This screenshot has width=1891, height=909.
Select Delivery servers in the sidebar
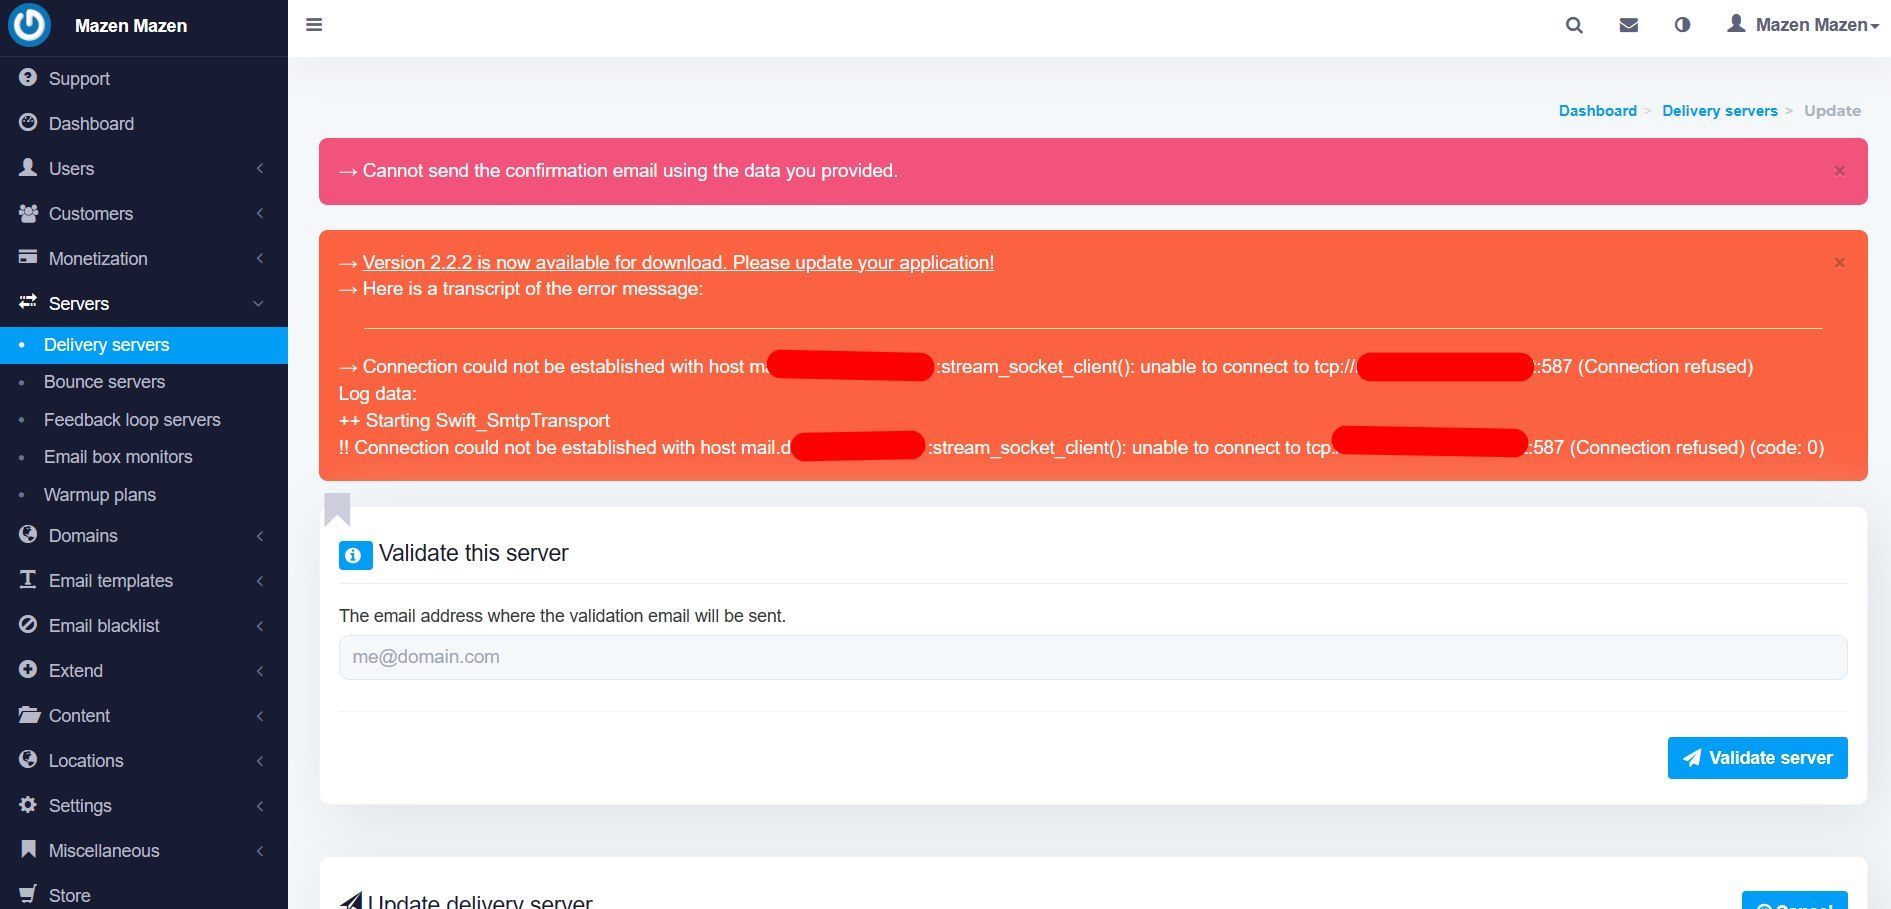coord(144,345)
